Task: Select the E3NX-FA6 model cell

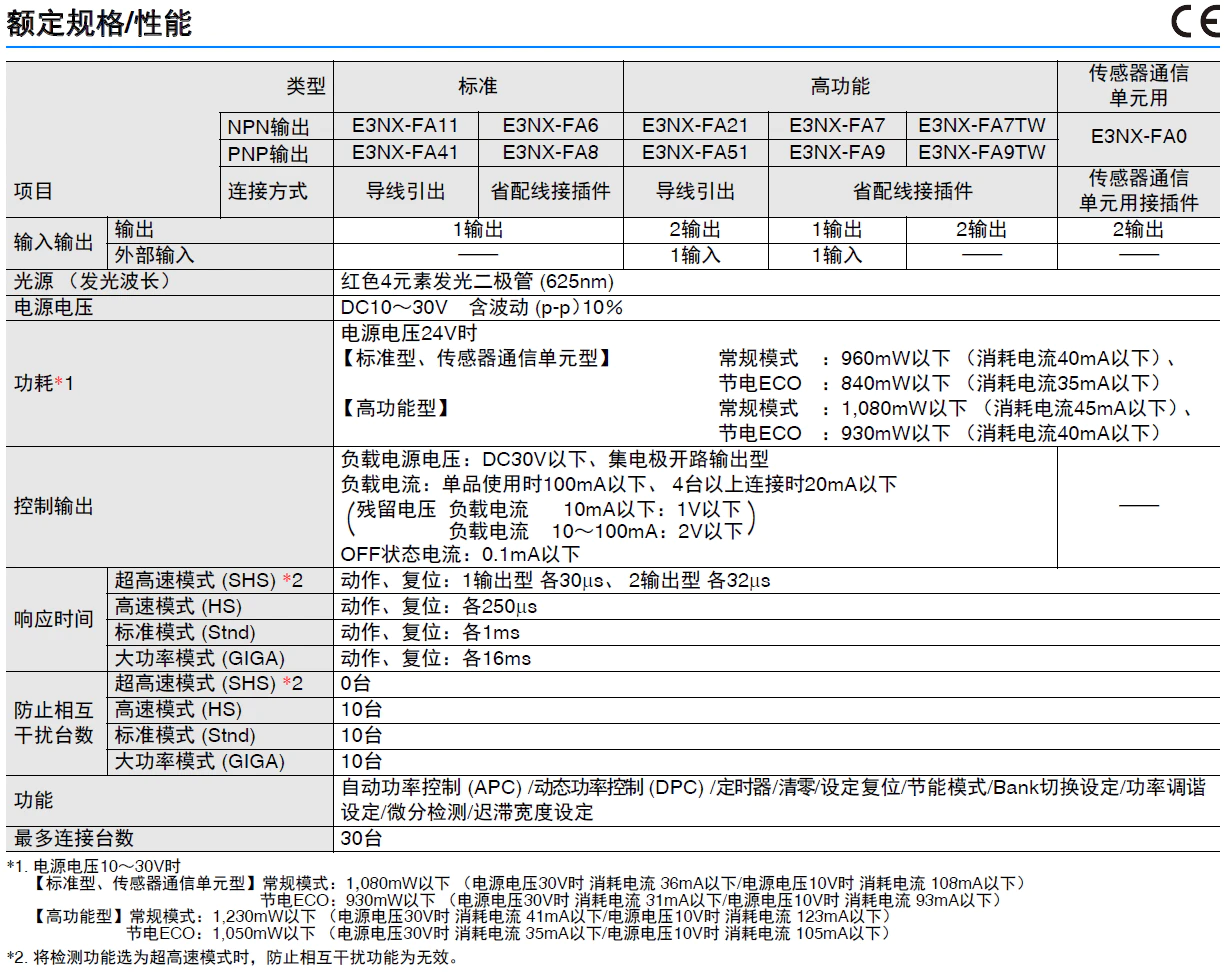Action: [550, 126]
